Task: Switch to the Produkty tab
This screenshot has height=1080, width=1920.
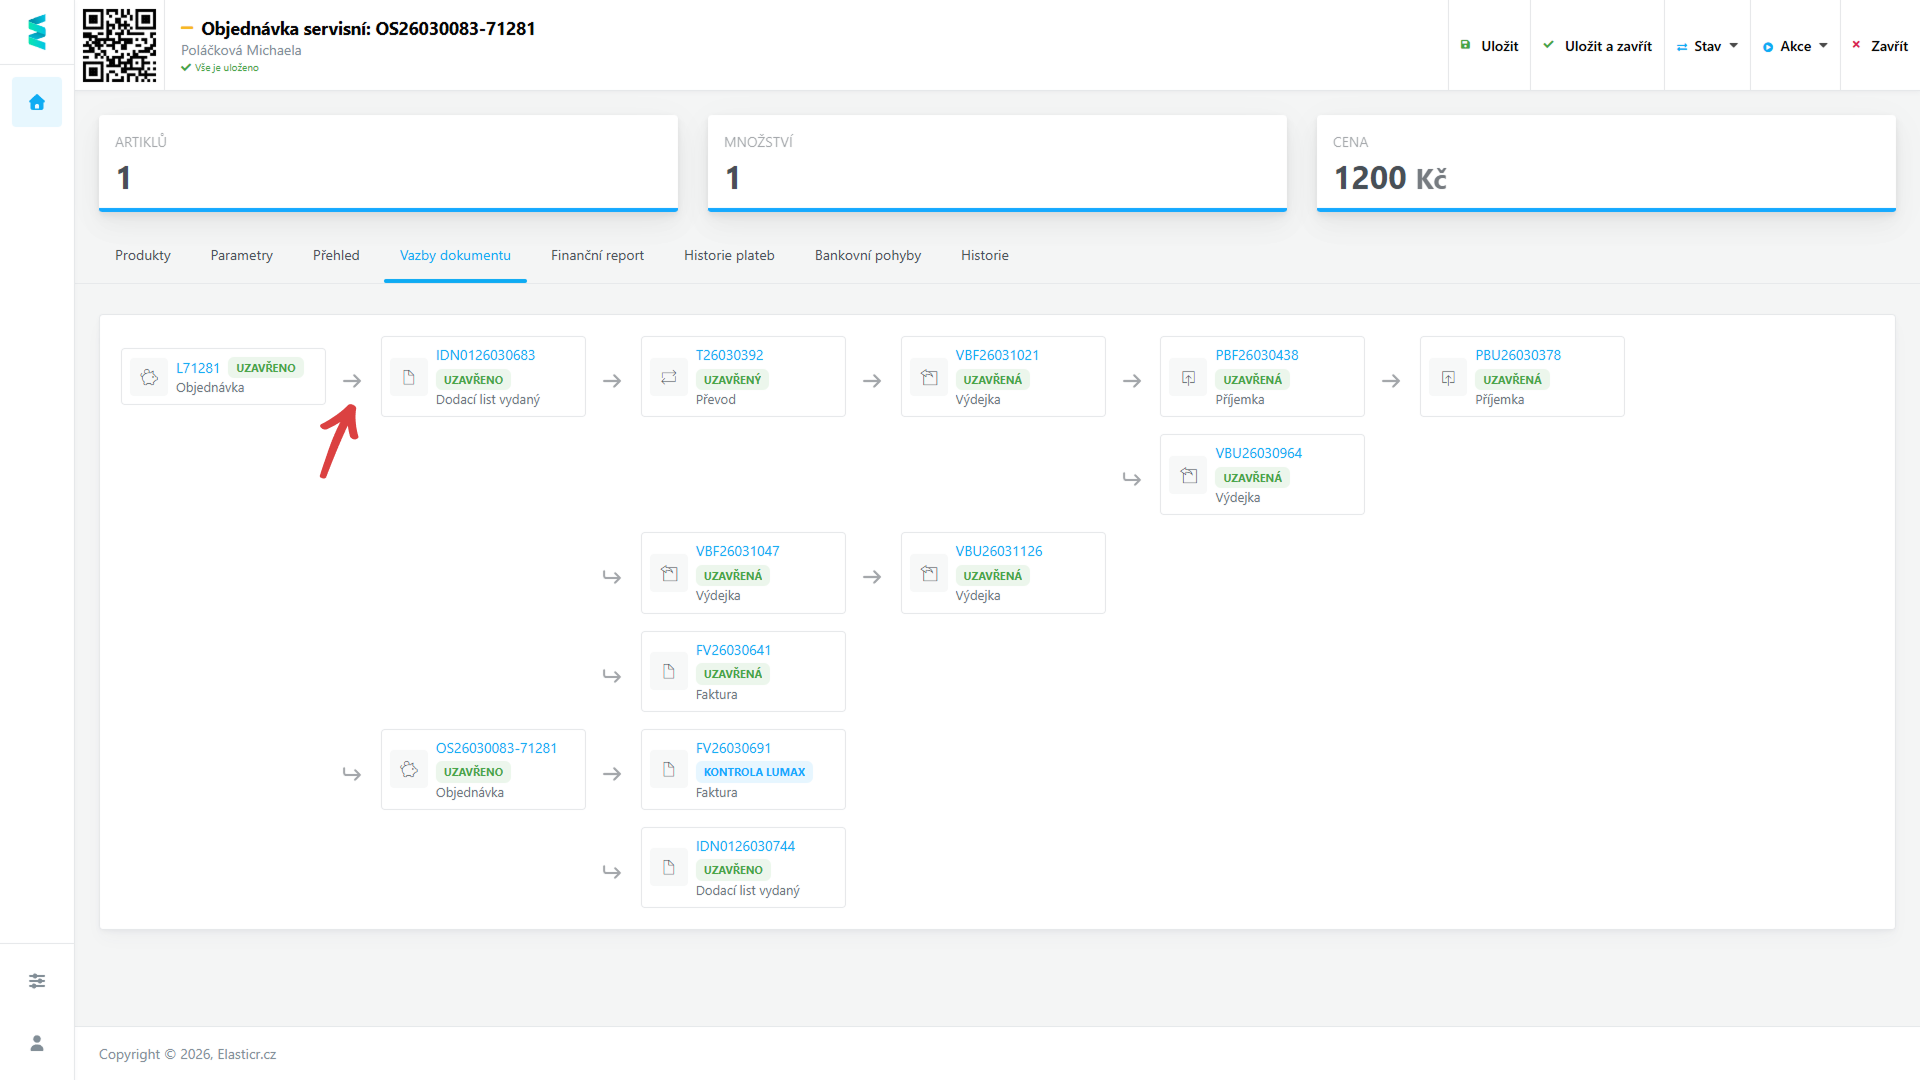Action: coord(143,255)
